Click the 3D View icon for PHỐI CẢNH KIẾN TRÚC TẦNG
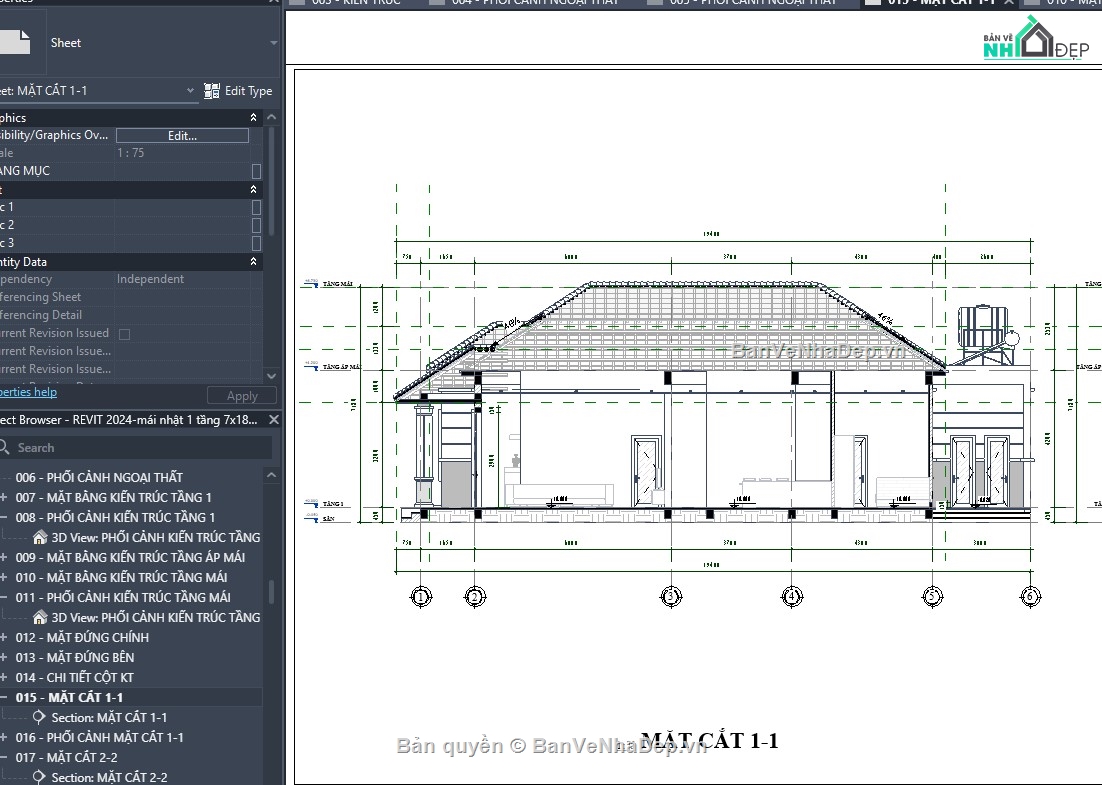 [x=39, y=538]
